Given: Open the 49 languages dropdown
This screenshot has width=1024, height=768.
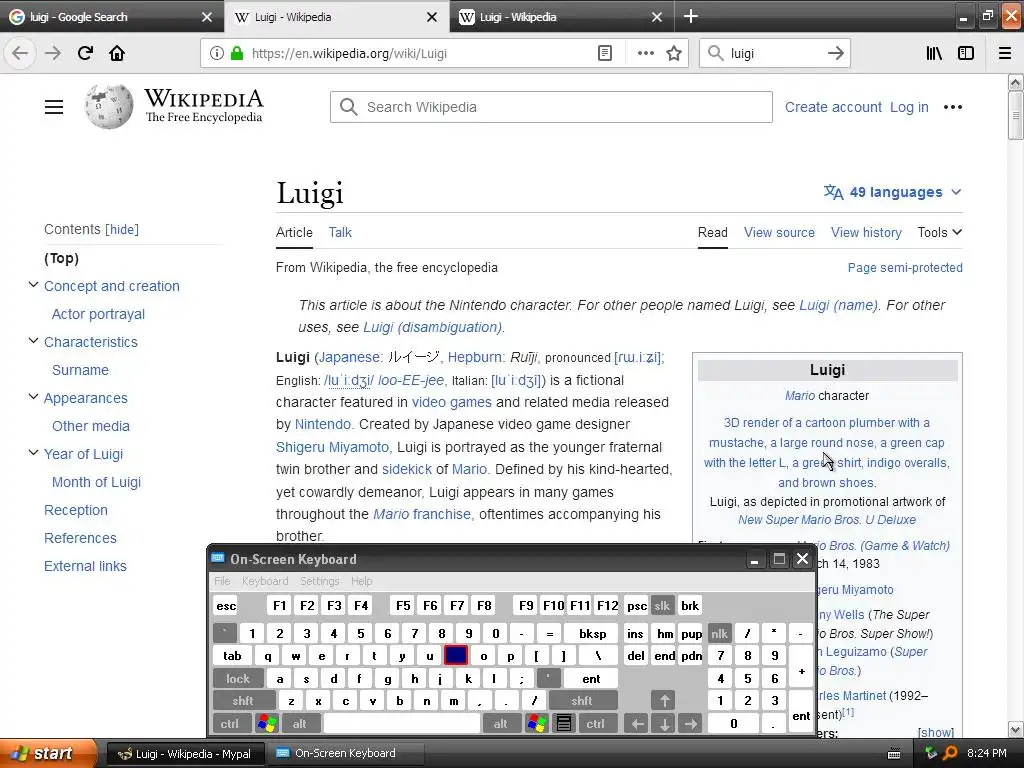Looking at the screenshot, I should pyautogui.click(x=892, y=192).
